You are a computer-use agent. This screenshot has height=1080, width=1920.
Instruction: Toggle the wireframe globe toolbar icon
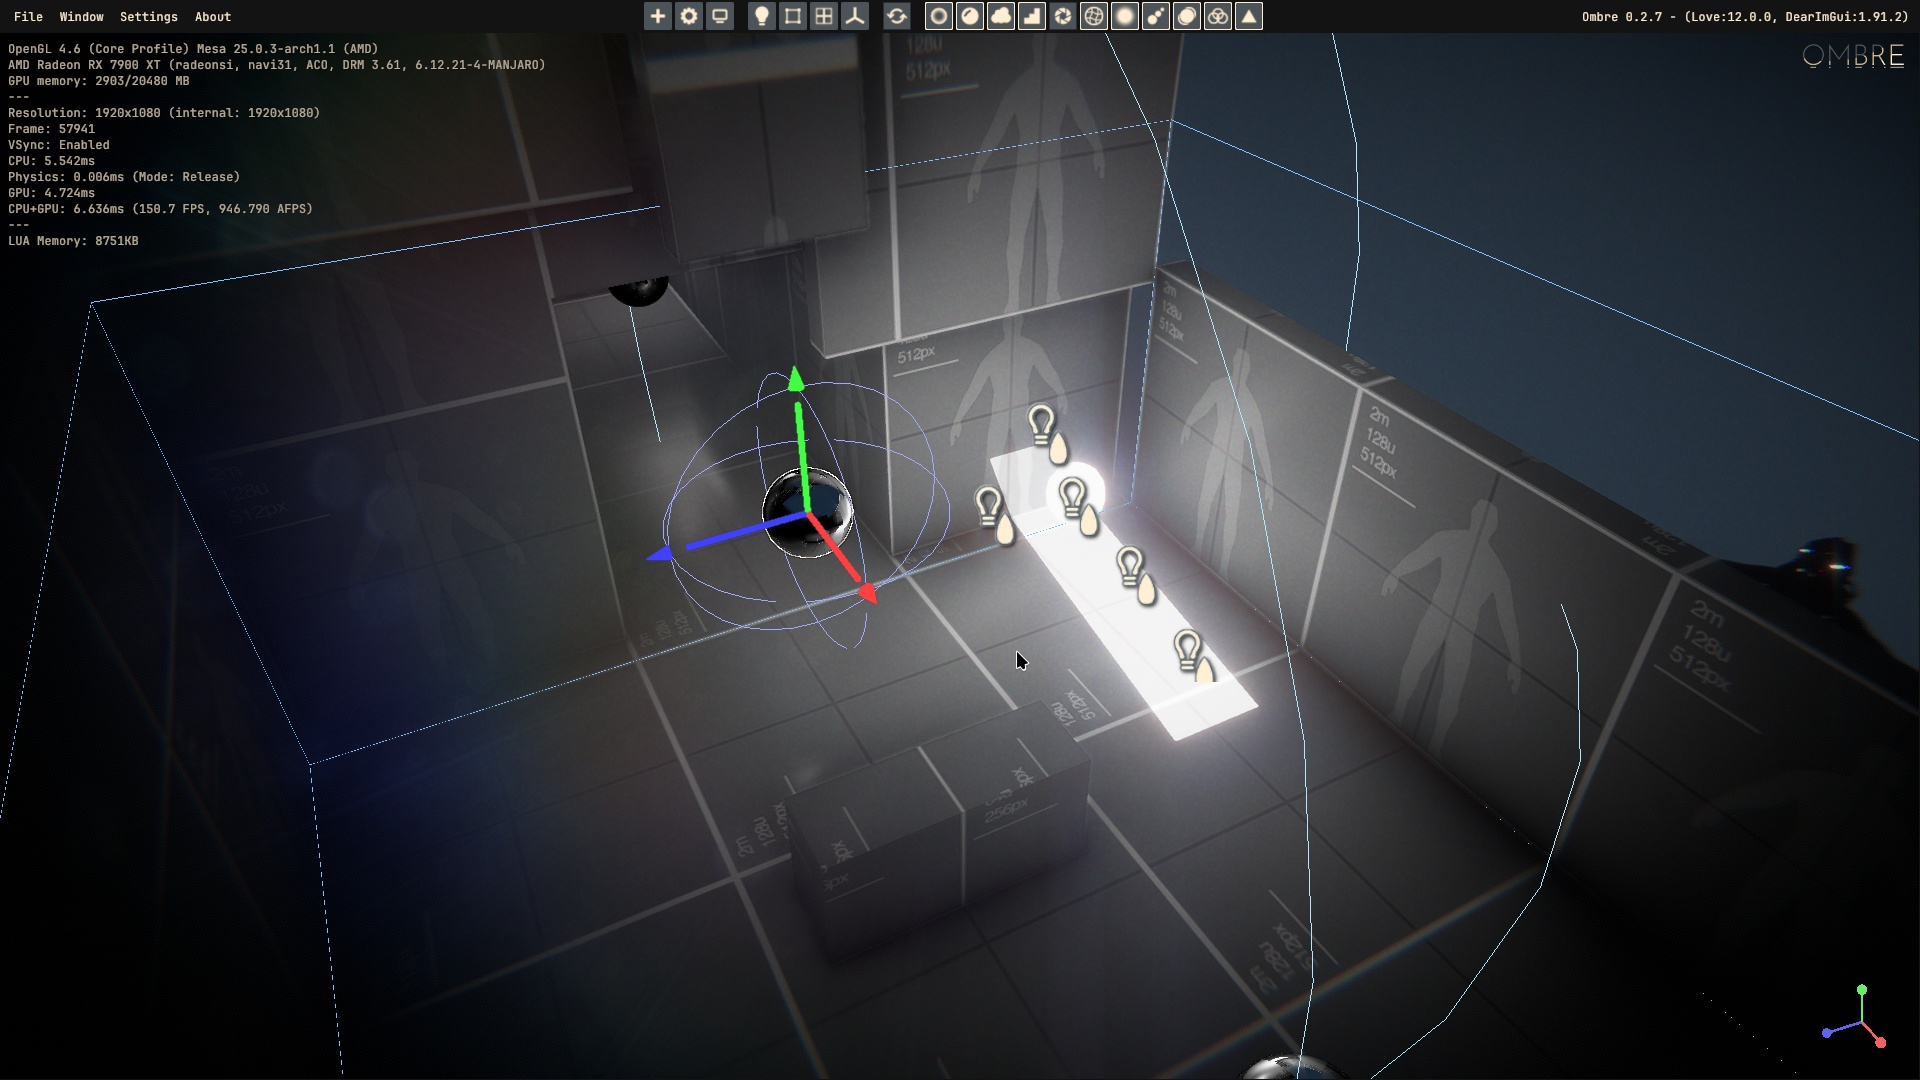pyautogui.click(x=1094, y=16)
